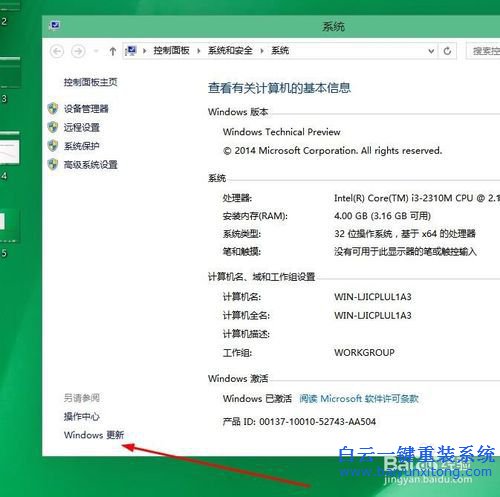Click the computer icon in the address bar
This screenshot has height=497, width=500.
(x=131, y=51)
